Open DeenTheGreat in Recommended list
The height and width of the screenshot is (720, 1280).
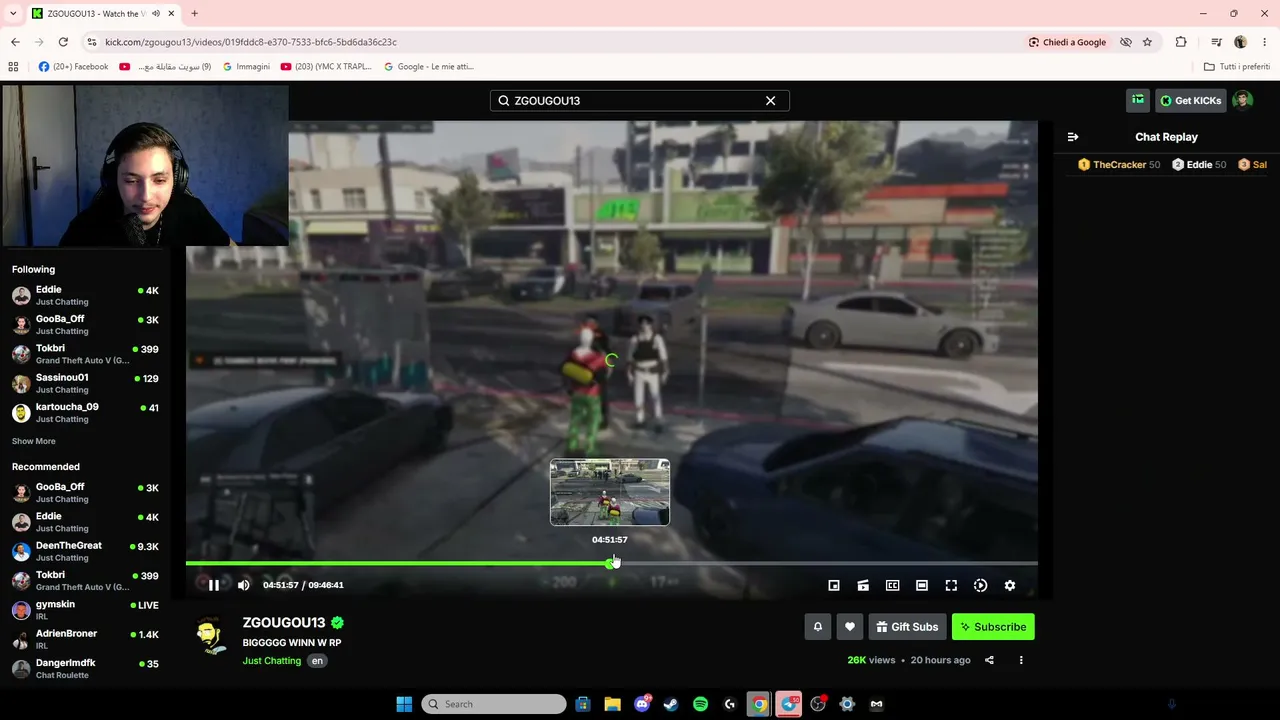click(x=85, y=551)
